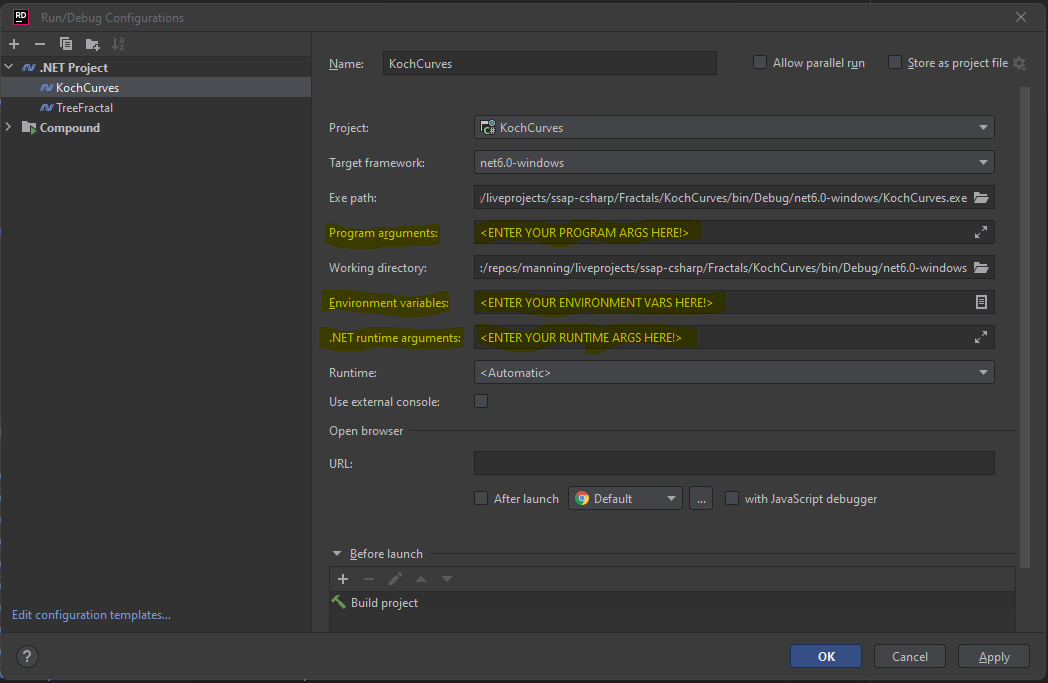Image resolution: width=1048 pixels, height=683 pixels.
Task: Copy the selected configuration
Action: point(66,44)
